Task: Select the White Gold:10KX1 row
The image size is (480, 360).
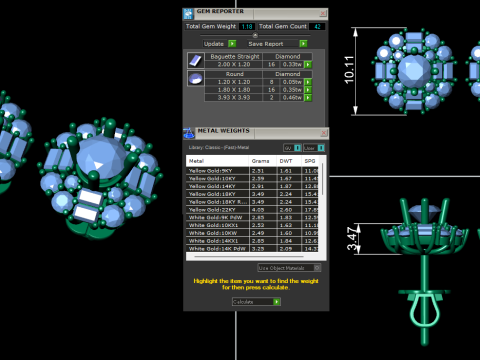Action: (252, 225)
